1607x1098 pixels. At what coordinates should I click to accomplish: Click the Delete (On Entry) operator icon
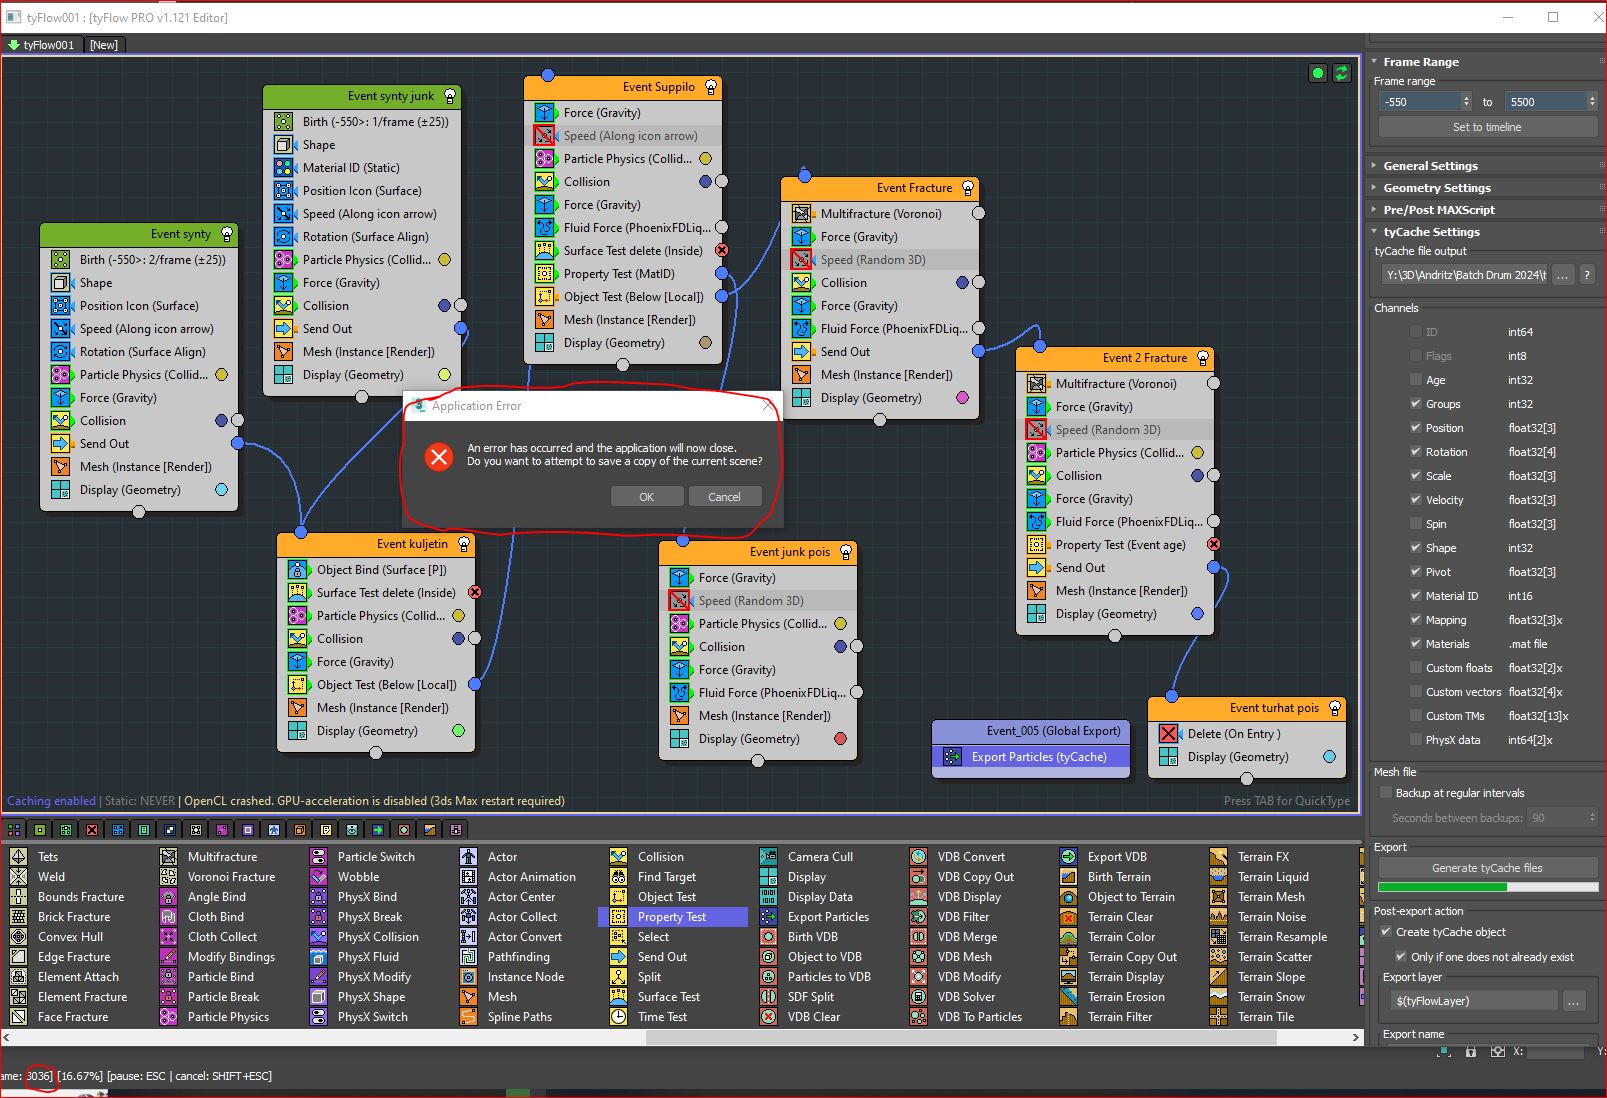click(1168, 734)
